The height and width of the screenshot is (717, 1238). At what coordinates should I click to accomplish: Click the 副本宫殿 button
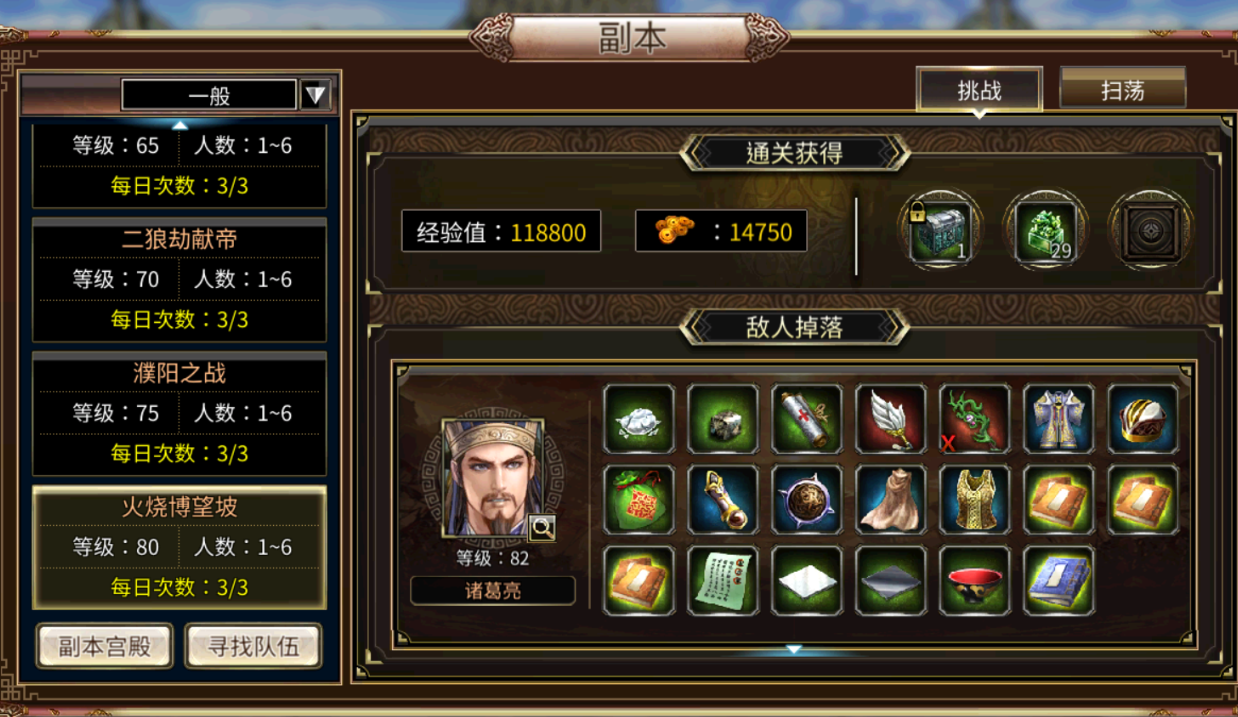click(105, 646)
